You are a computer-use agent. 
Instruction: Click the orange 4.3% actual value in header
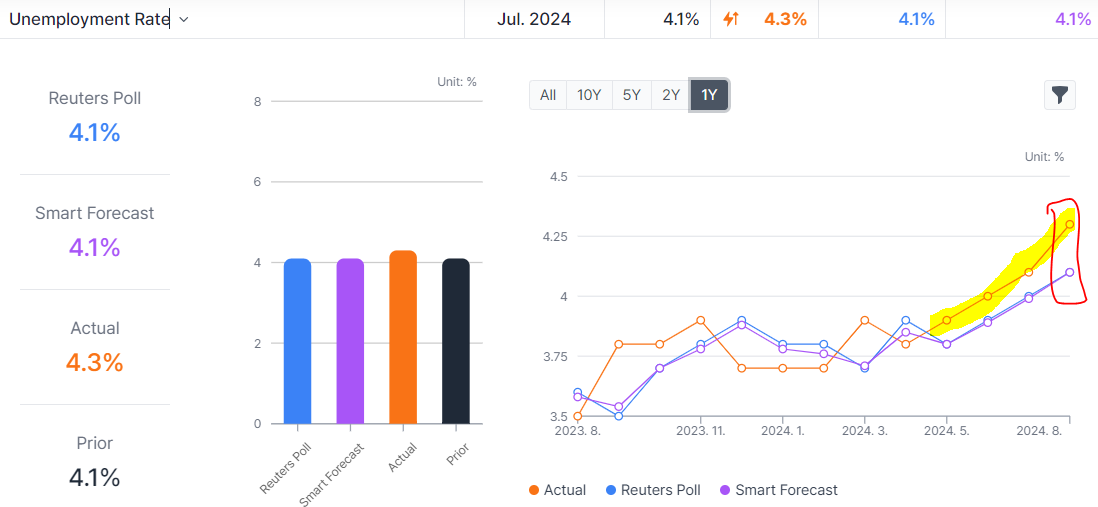point(785,19)
